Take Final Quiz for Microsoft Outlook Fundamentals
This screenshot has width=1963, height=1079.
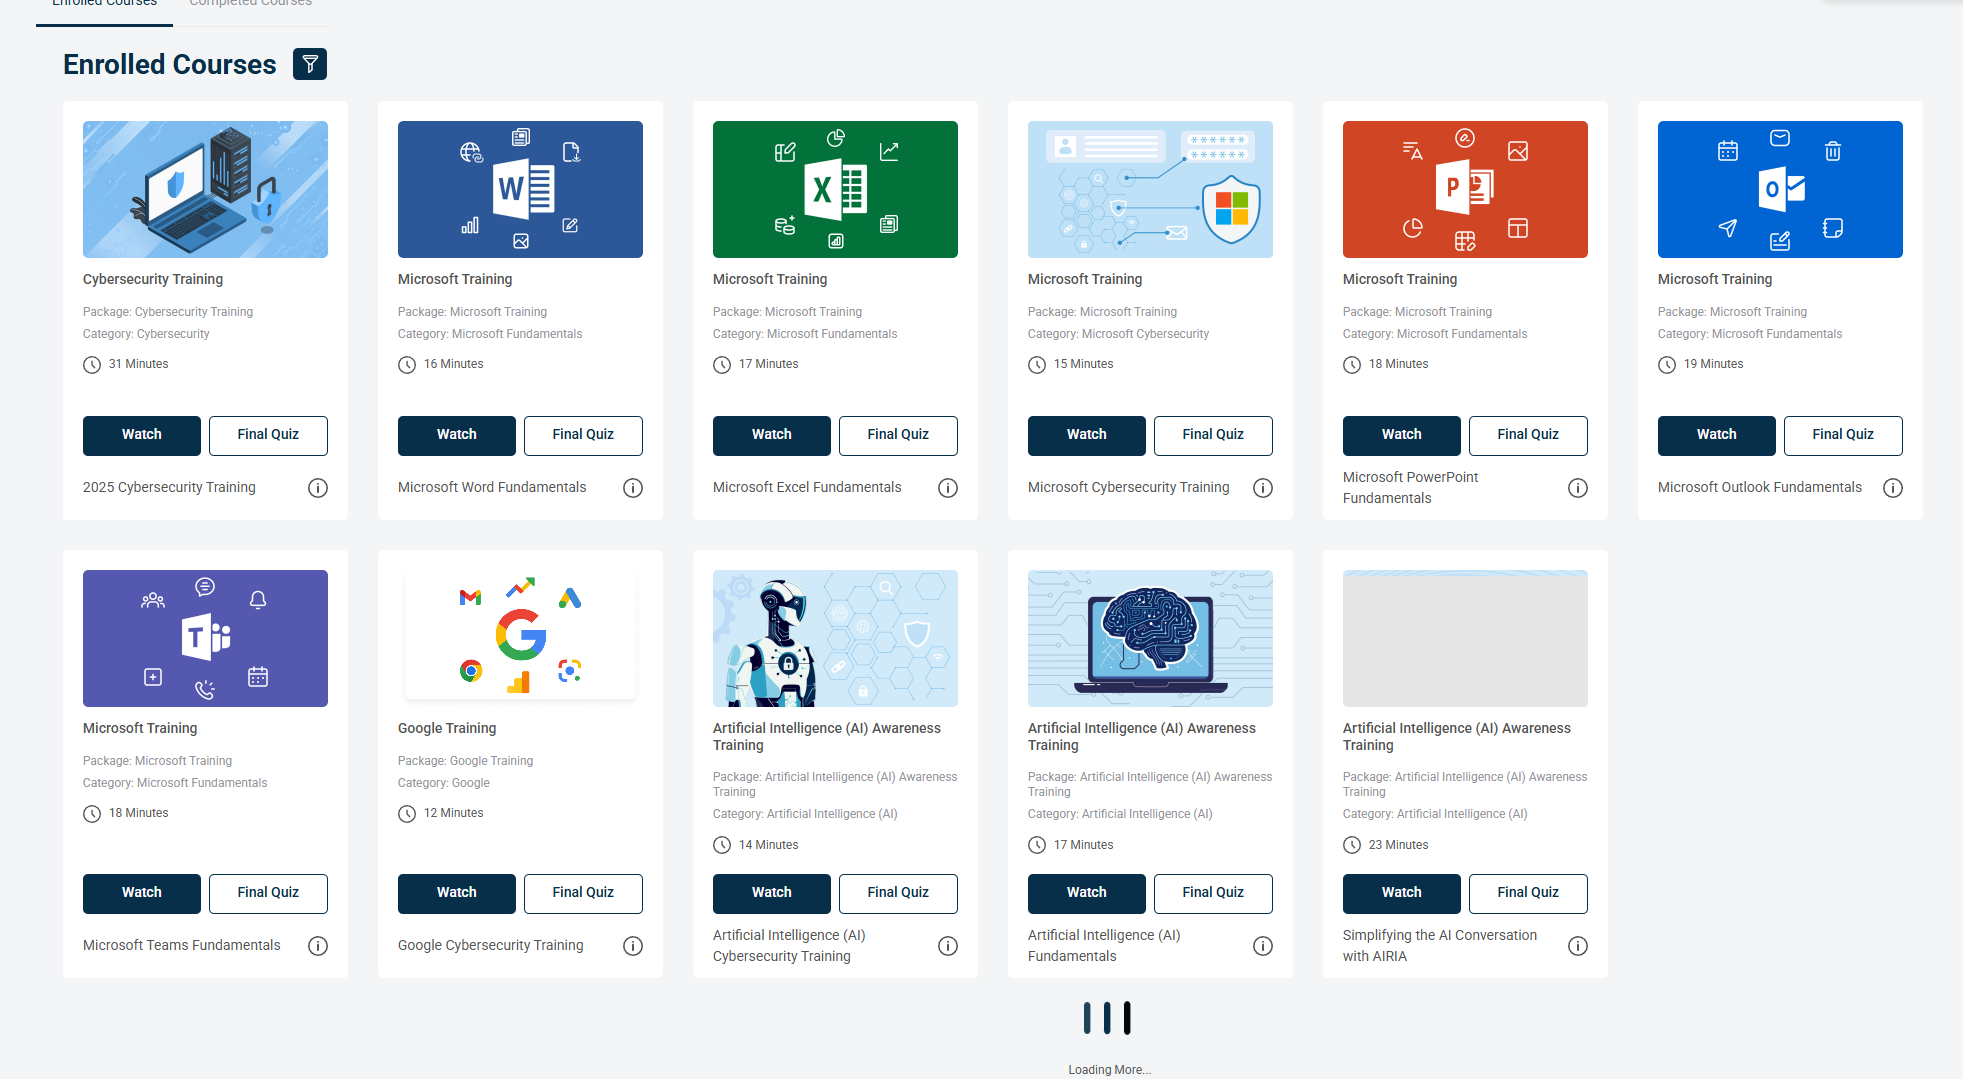tap(1843, 435)
